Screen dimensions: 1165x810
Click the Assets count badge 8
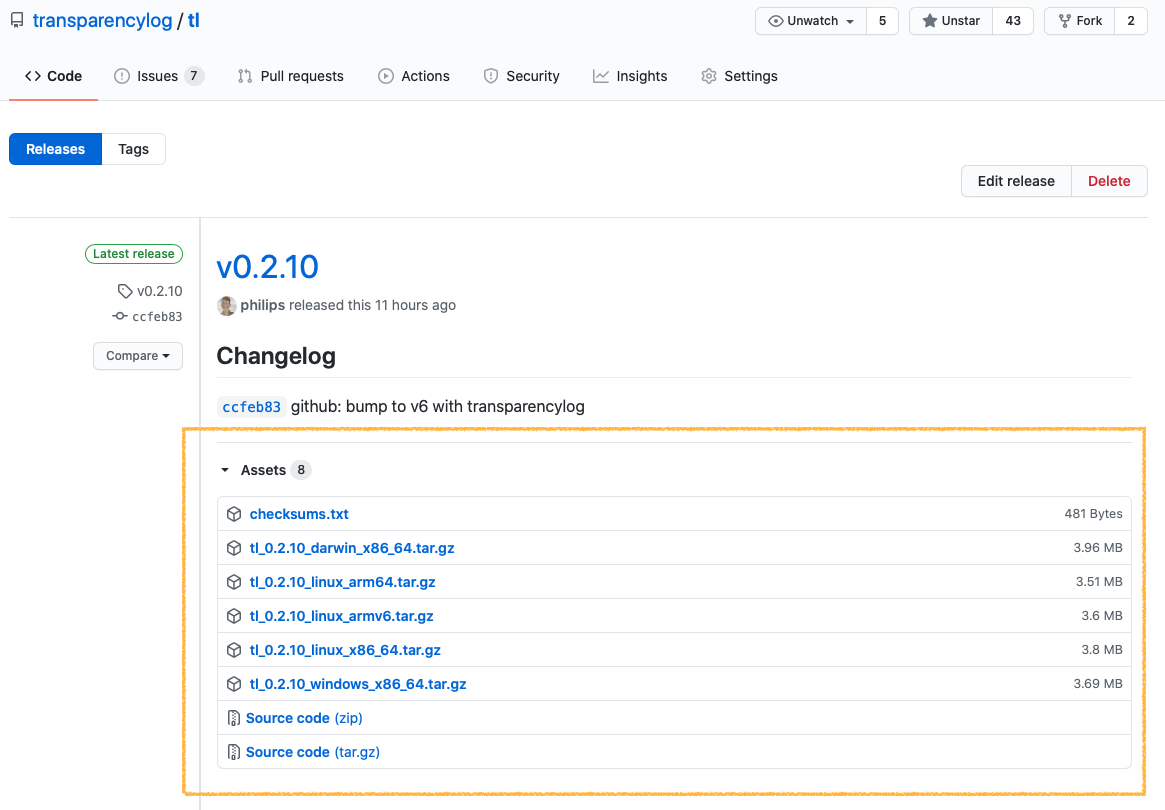click(x=301, y=470)
